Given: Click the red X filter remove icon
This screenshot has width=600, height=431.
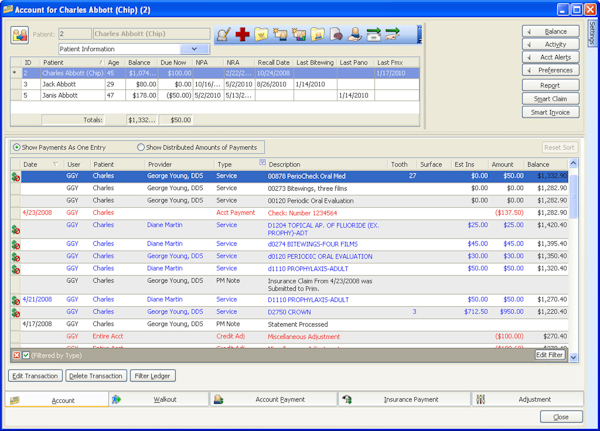Looking at the screenshot, I should [17, 355].
